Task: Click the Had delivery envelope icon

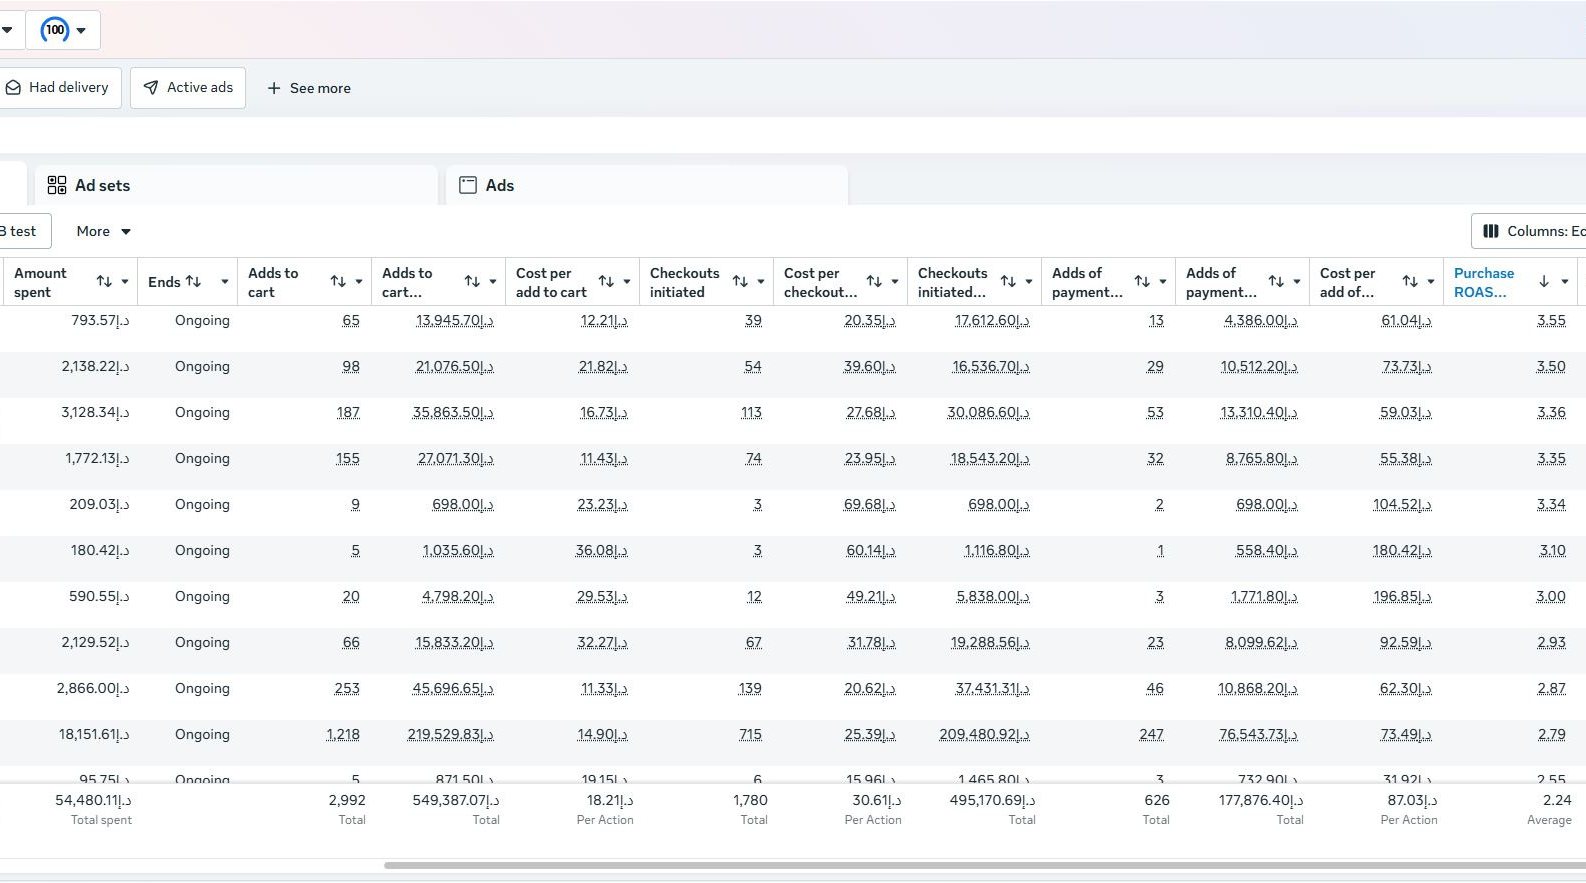Action: click(x=14, y=88)
